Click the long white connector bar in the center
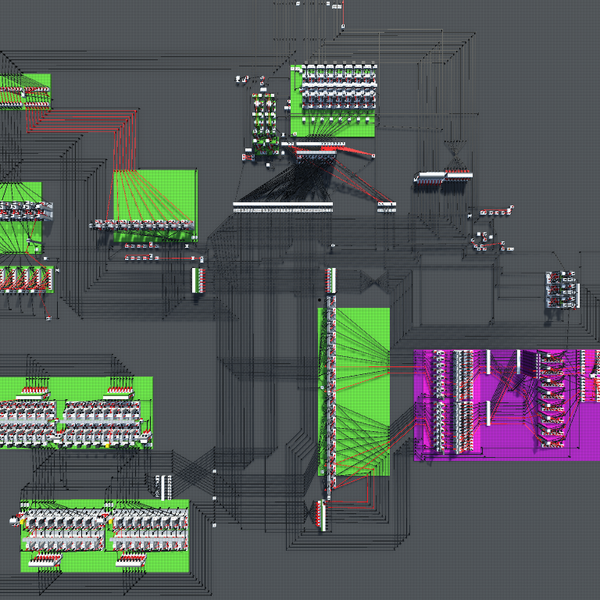This screenshot has width=600, height=600. [x=283, y=207]
